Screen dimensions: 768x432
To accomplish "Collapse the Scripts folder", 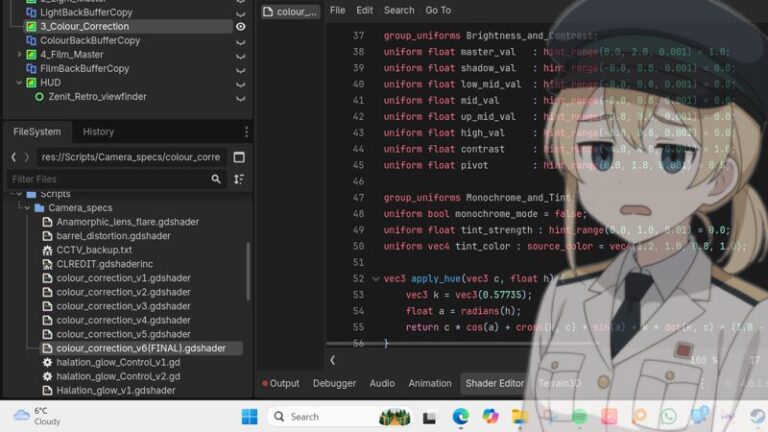I will click(19, 194).
